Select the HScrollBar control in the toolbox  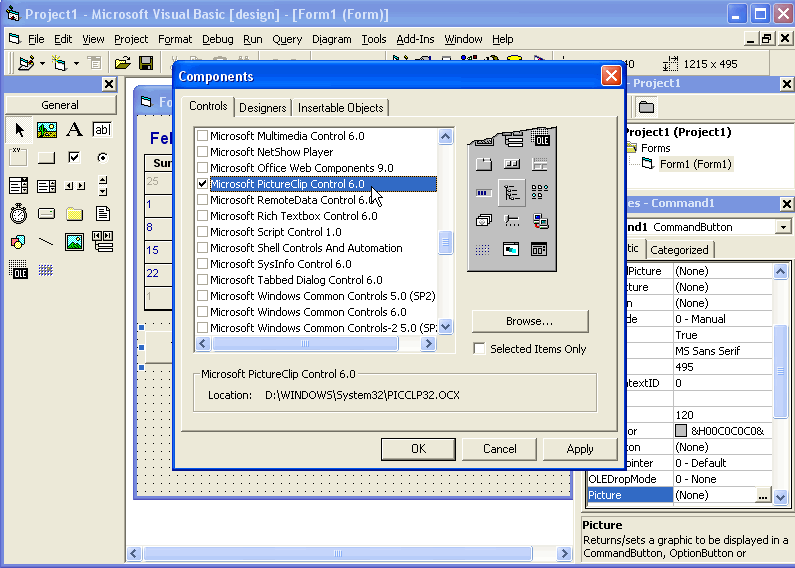[75, 186]
